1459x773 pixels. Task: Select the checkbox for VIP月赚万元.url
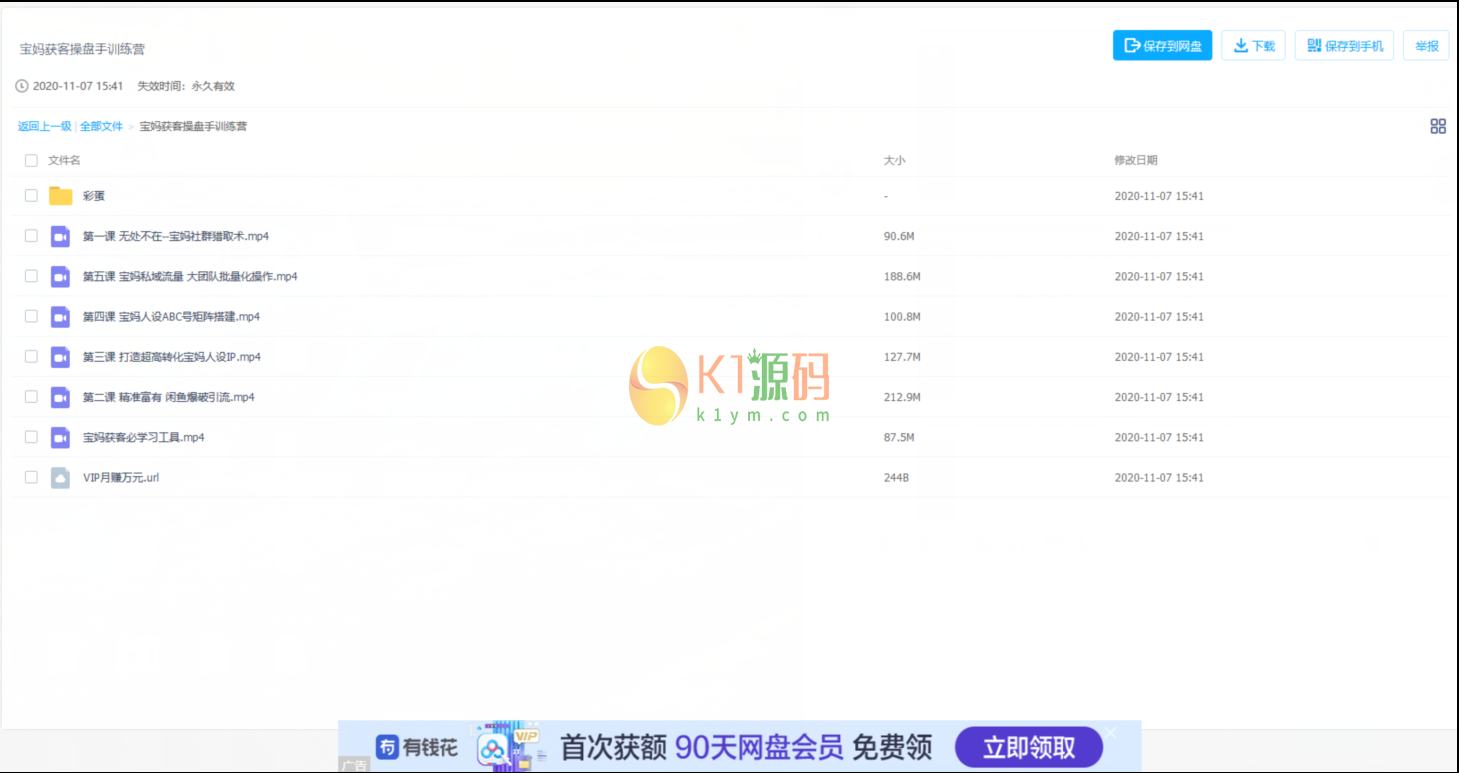click(x=31, y=478)
